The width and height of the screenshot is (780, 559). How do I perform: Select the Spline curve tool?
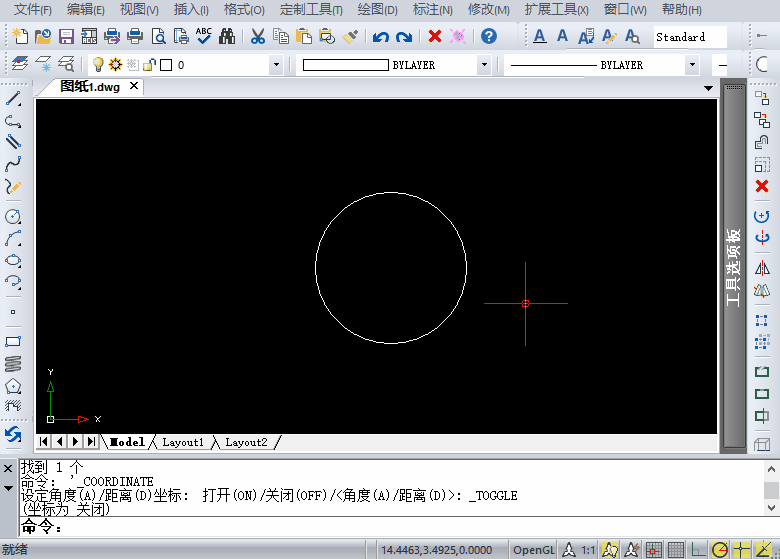13,164
